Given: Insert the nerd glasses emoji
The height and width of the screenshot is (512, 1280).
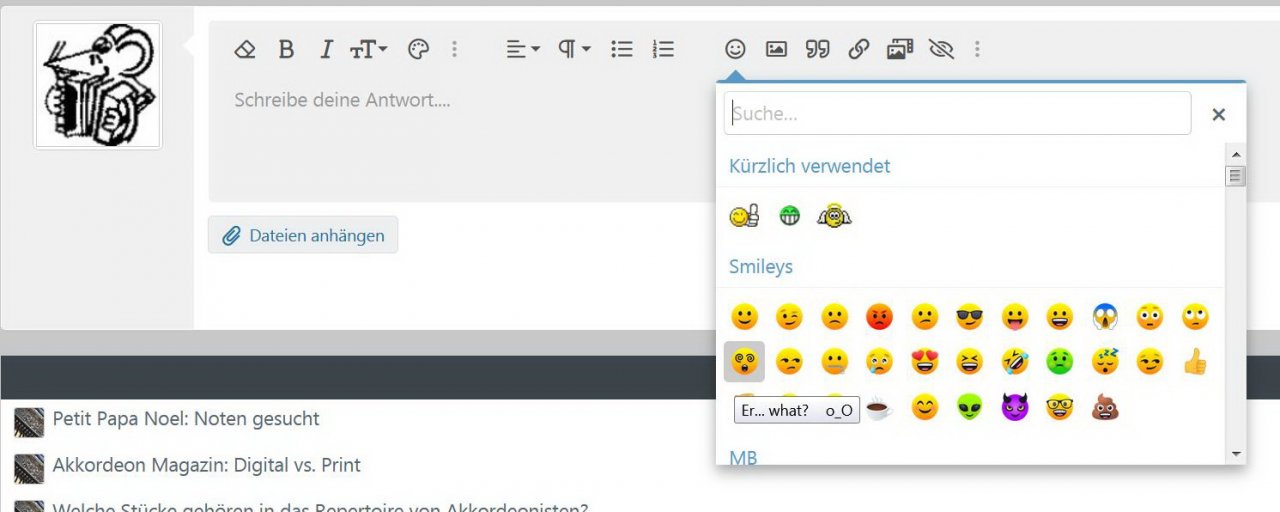Looking at the screenshot, I should click(x=1060, y=408).
